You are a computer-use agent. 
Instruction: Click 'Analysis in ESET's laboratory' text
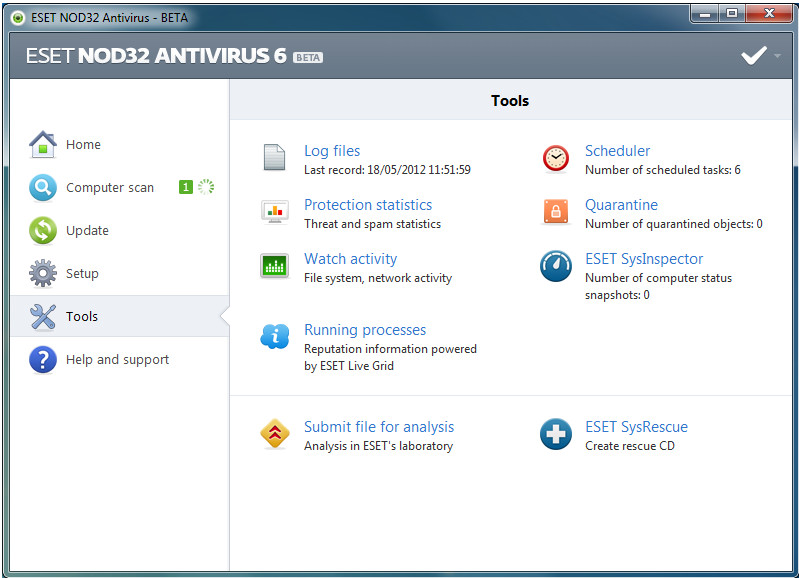pyautogui.click(x=379, y=446)
